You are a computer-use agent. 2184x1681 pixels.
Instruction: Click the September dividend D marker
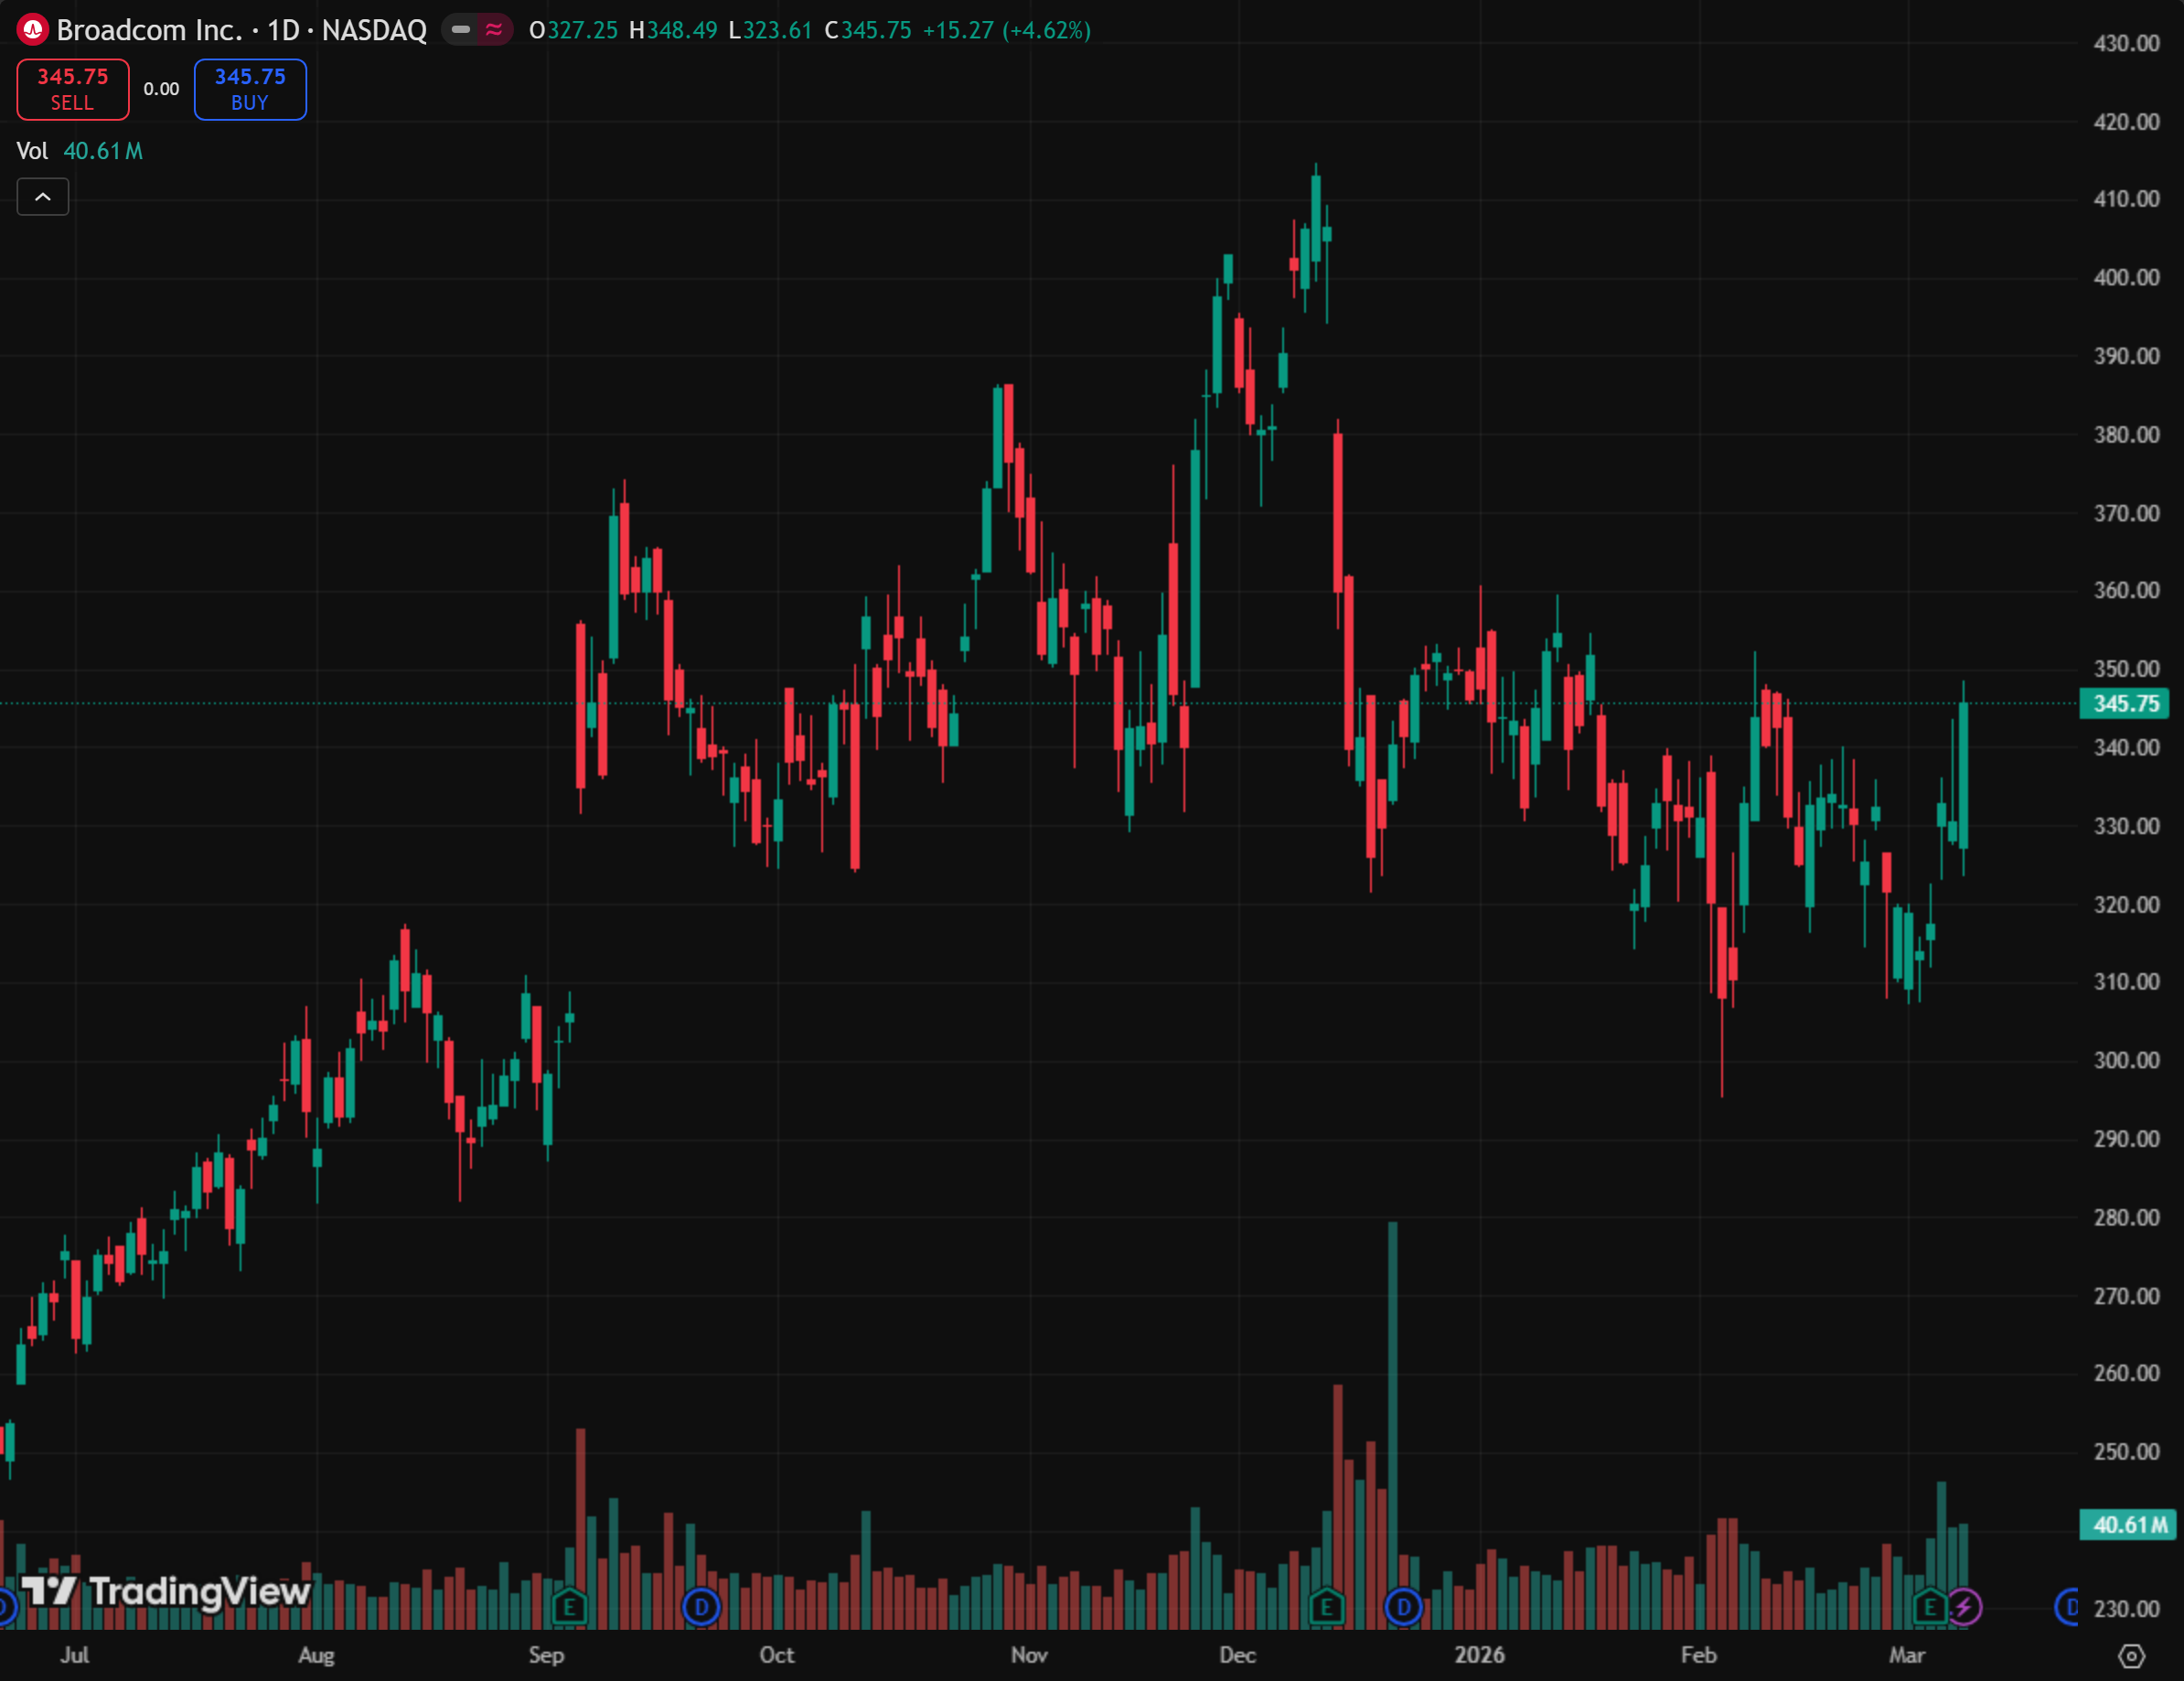coord(701,1607)
